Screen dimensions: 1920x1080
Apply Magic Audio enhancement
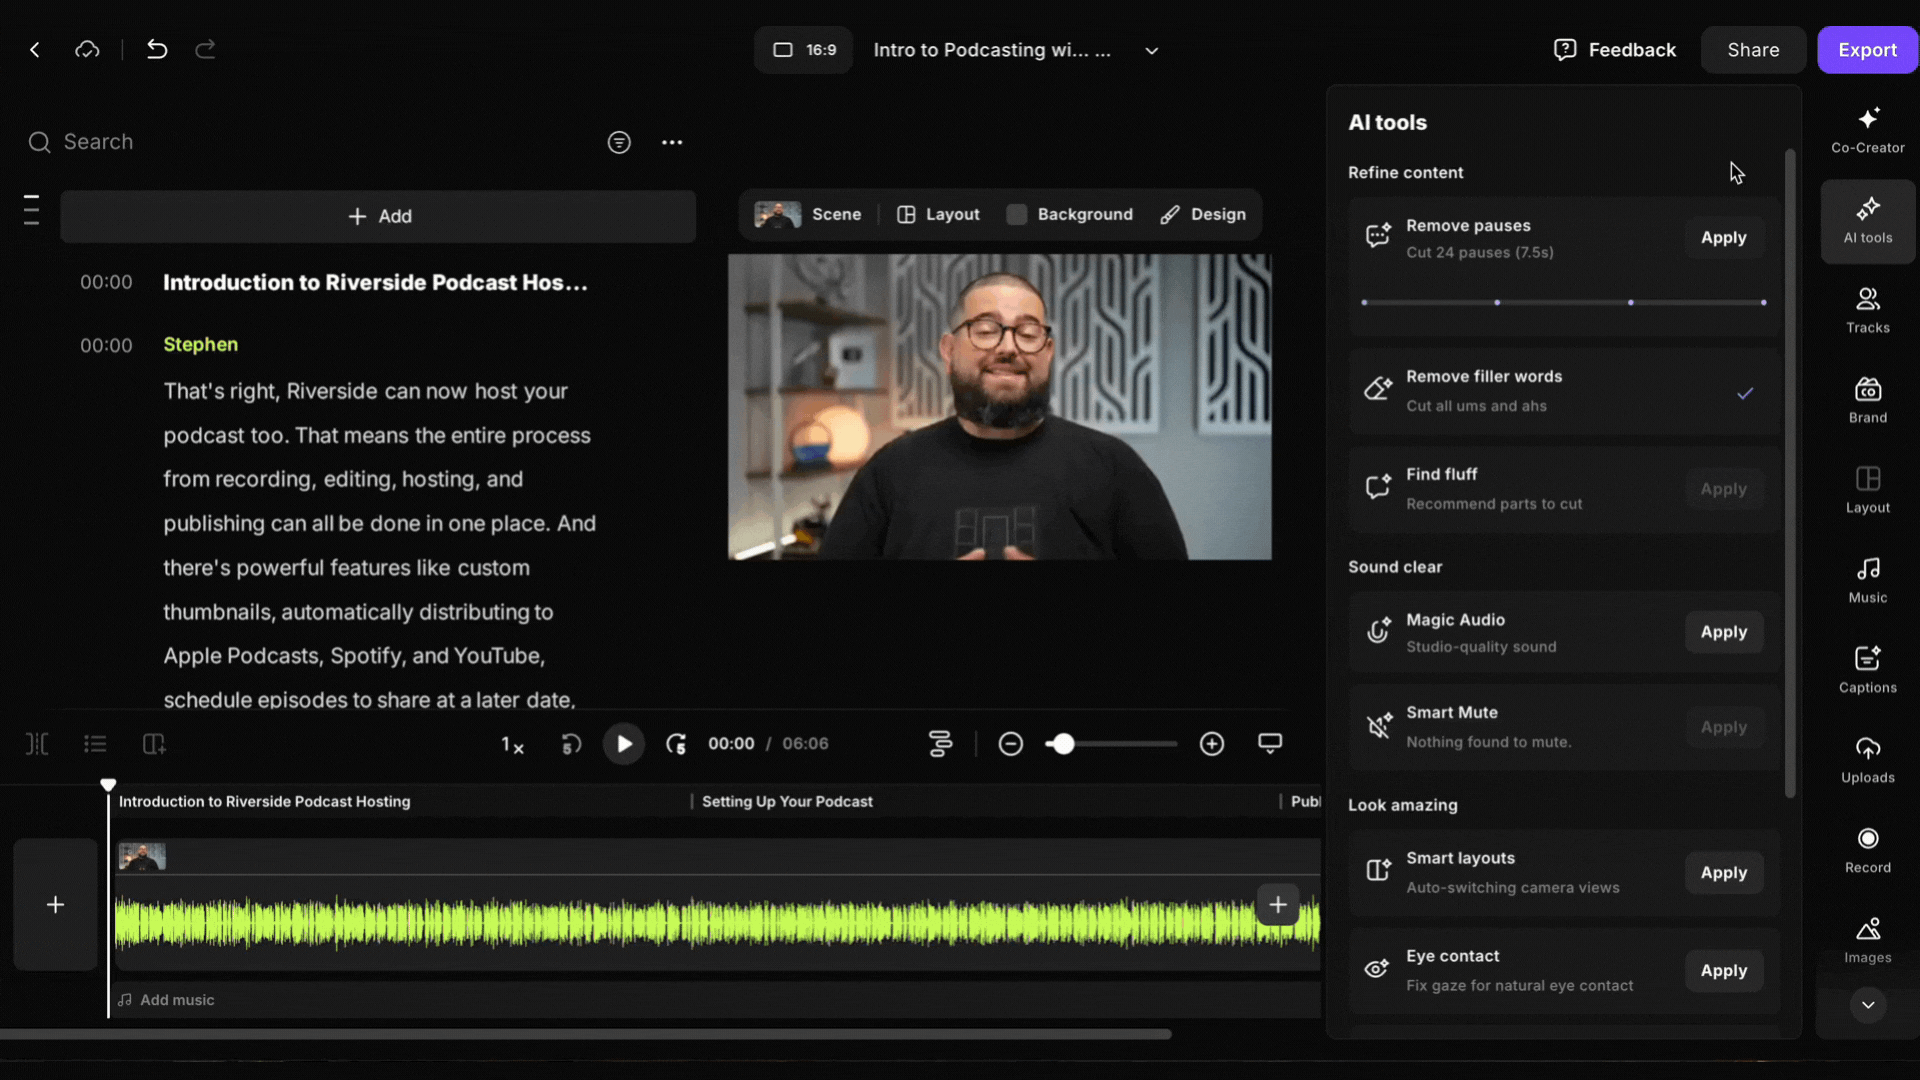(x=1723, y=632)
